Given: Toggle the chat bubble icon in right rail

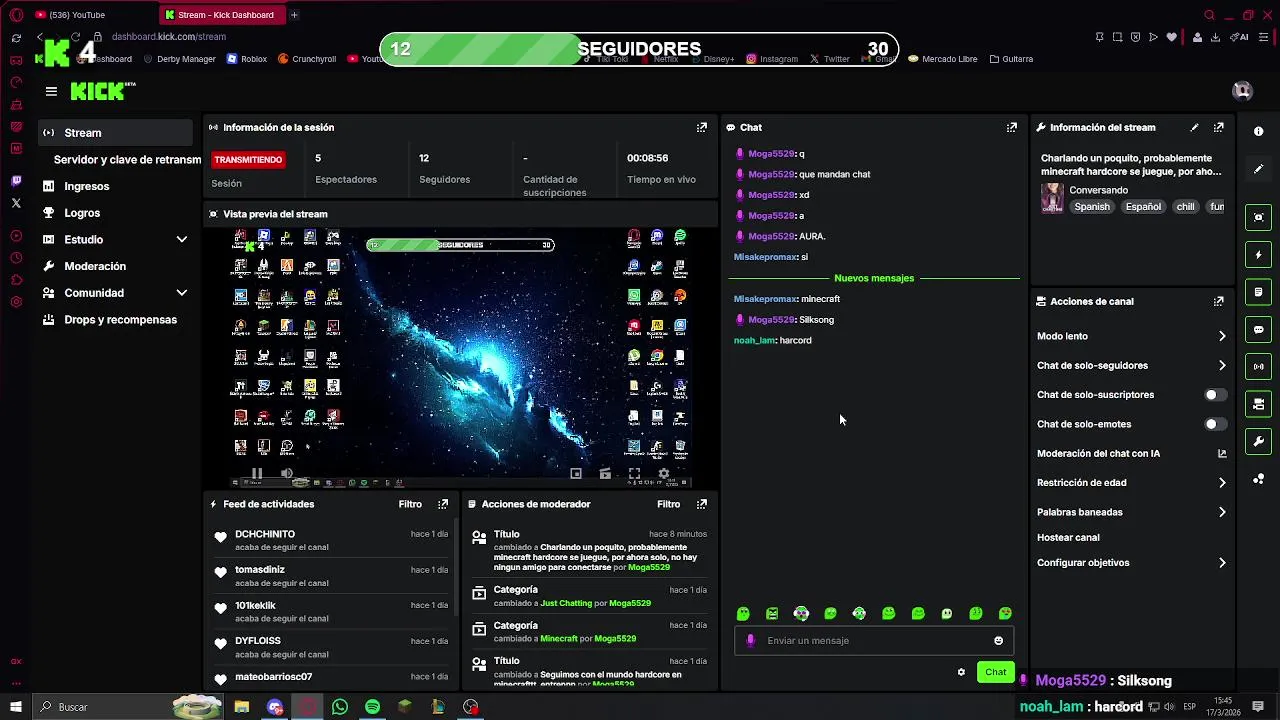Looking at the screenshot, I should point(1259,329).
